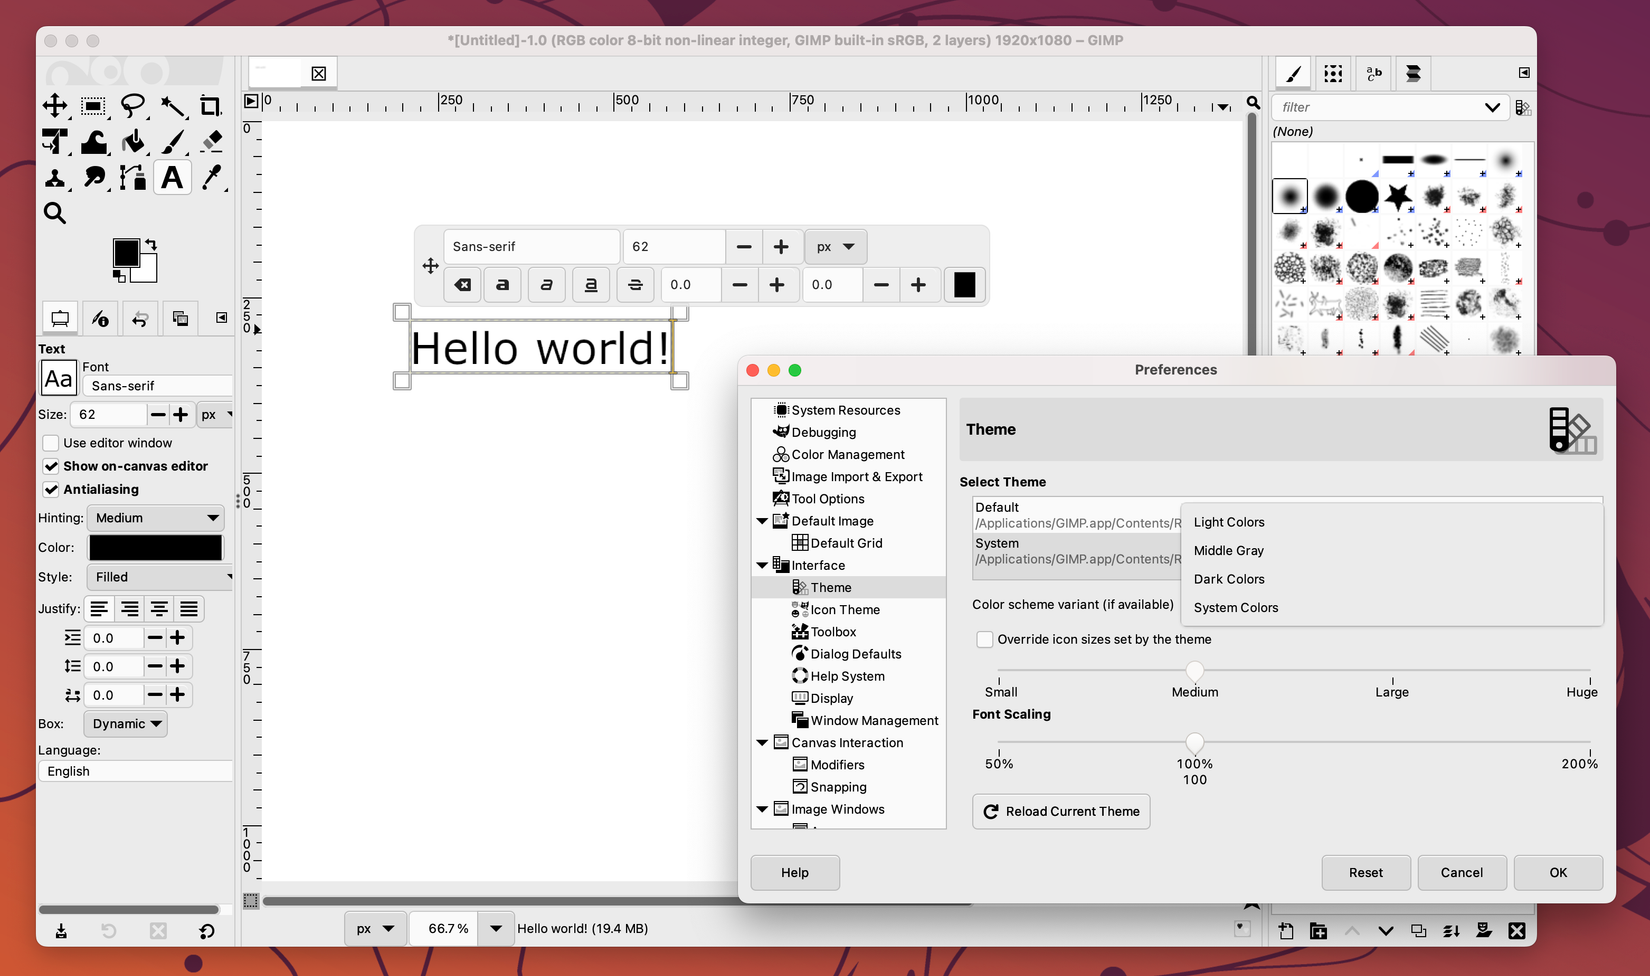Click the Font Scaling slider handle
1650x976 pixels.
1195,743
